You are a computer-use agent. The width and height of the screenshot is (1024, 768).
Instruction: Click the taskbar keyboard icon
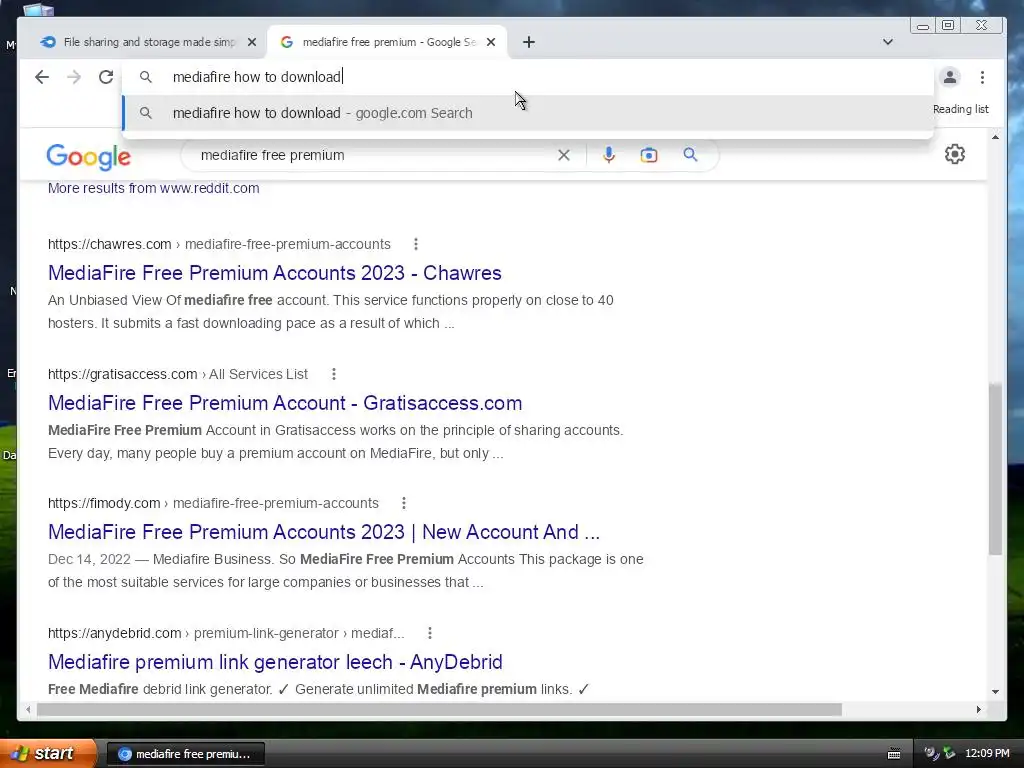click(x=894, y=754)
